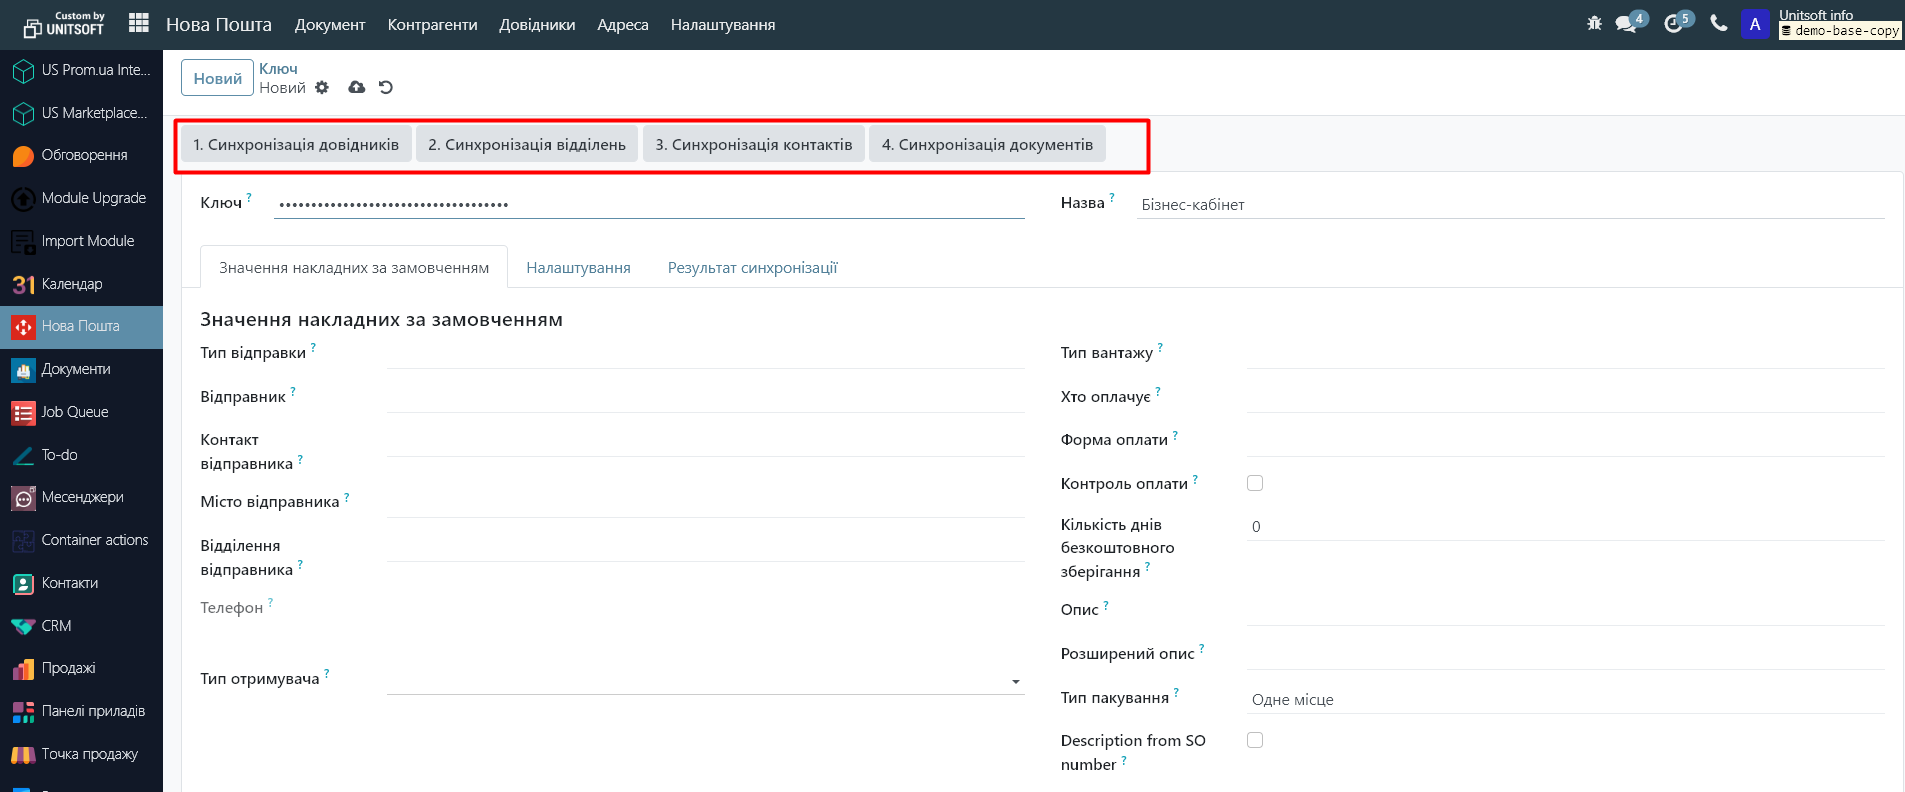Viewport: 1905px width, 792px height.
Task: Open the activities clock icon
Action: pyautogui.click(x=1674, y=23)
